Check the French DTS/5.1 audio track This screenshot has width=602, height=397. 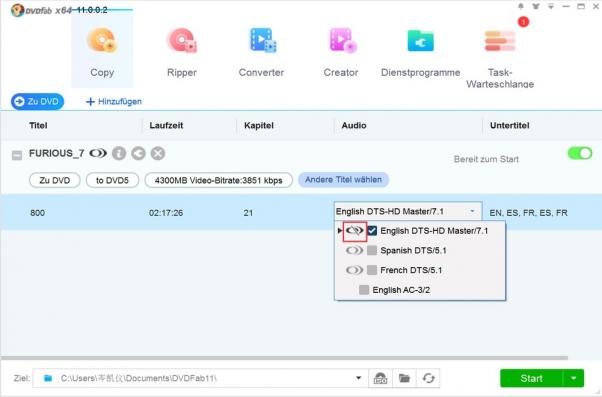click(x=372, y=270)
